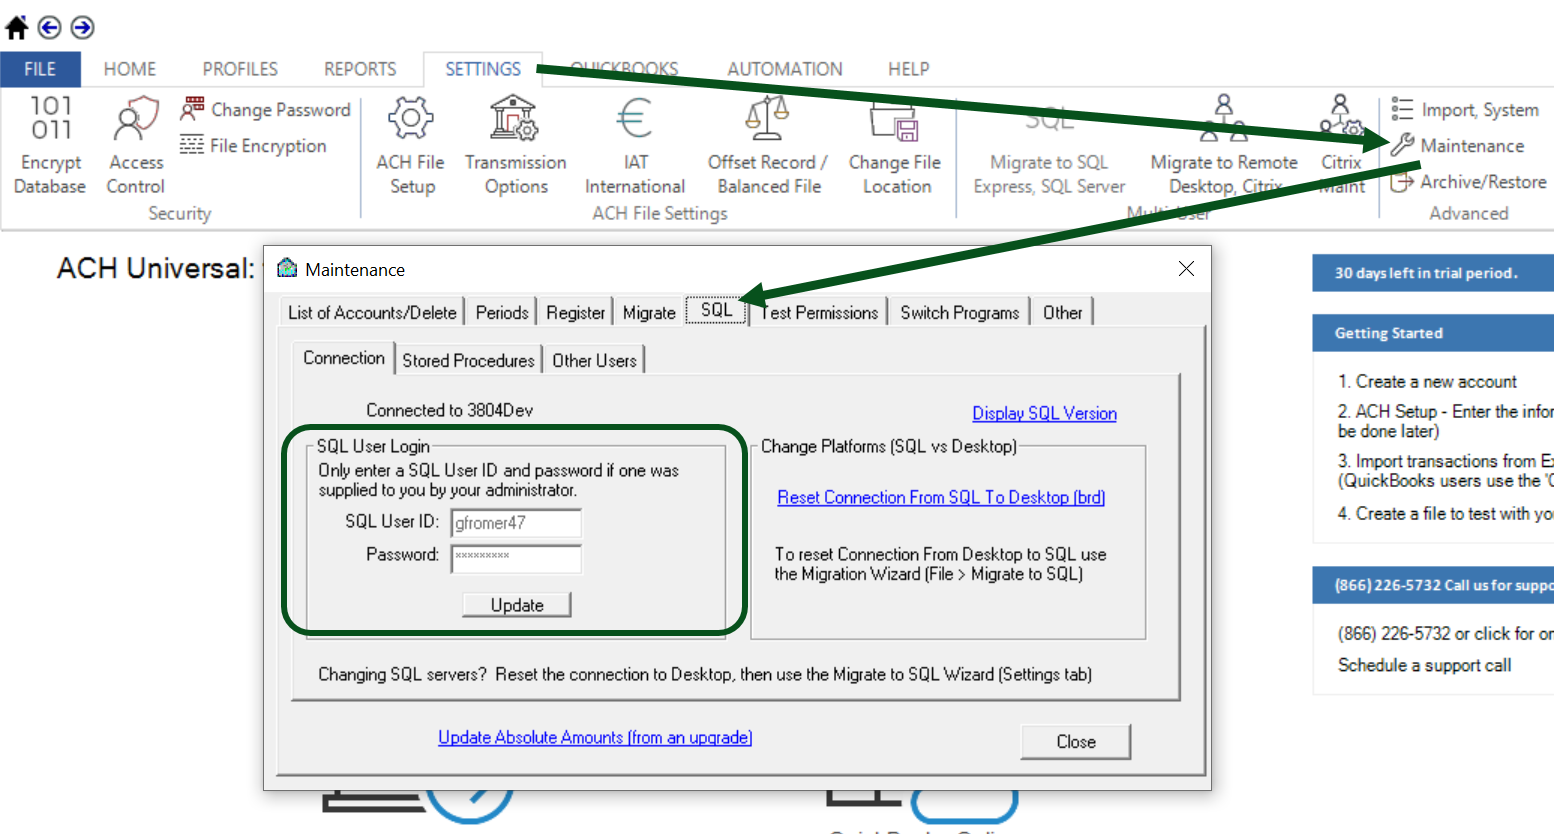Screen dimensions: 1554x834
Task: Open Access Control settings
Action: [136, 145]
